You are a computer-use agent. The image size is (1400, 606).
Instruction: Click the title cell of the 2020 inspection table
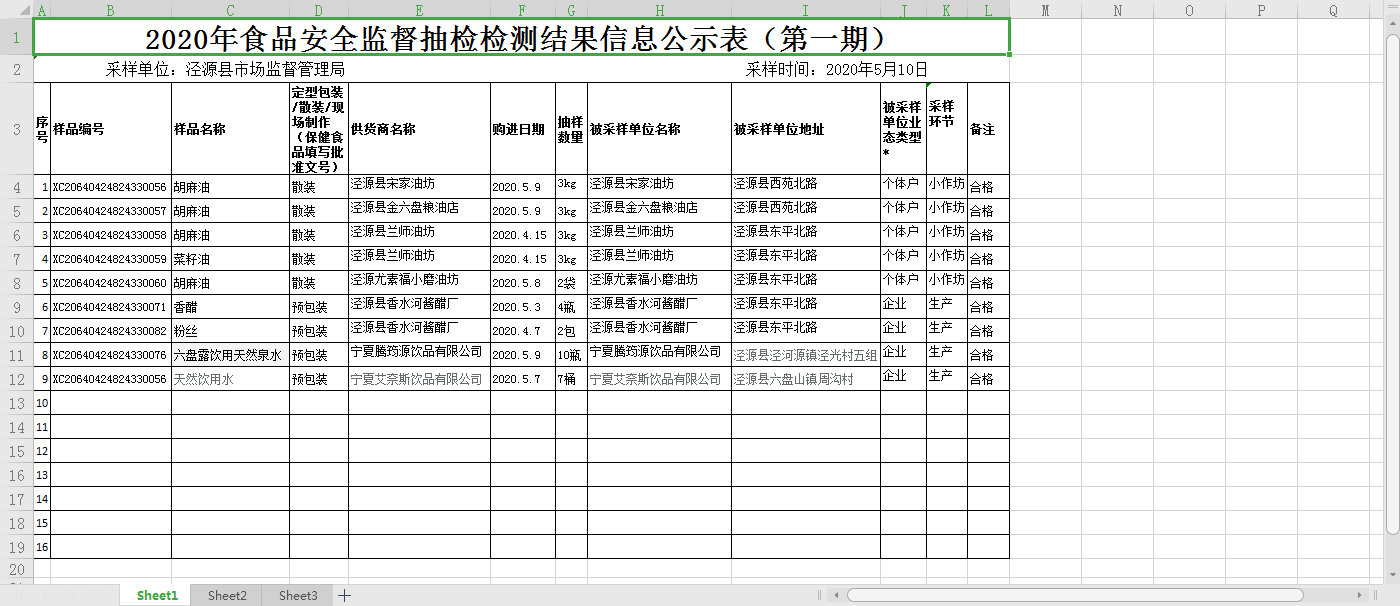point(521,39)
